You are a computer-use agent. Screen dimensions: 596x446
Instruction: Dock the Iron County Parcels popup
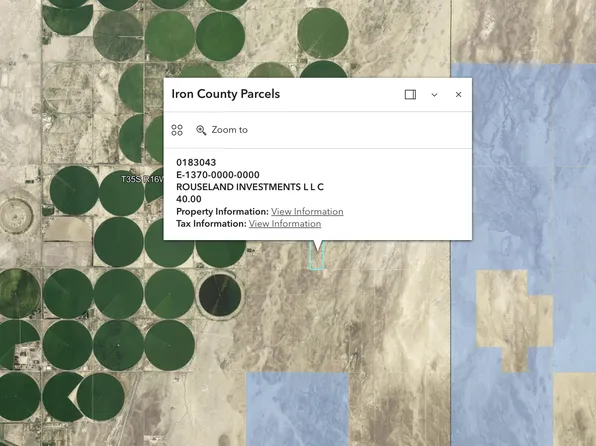(410, 94)
